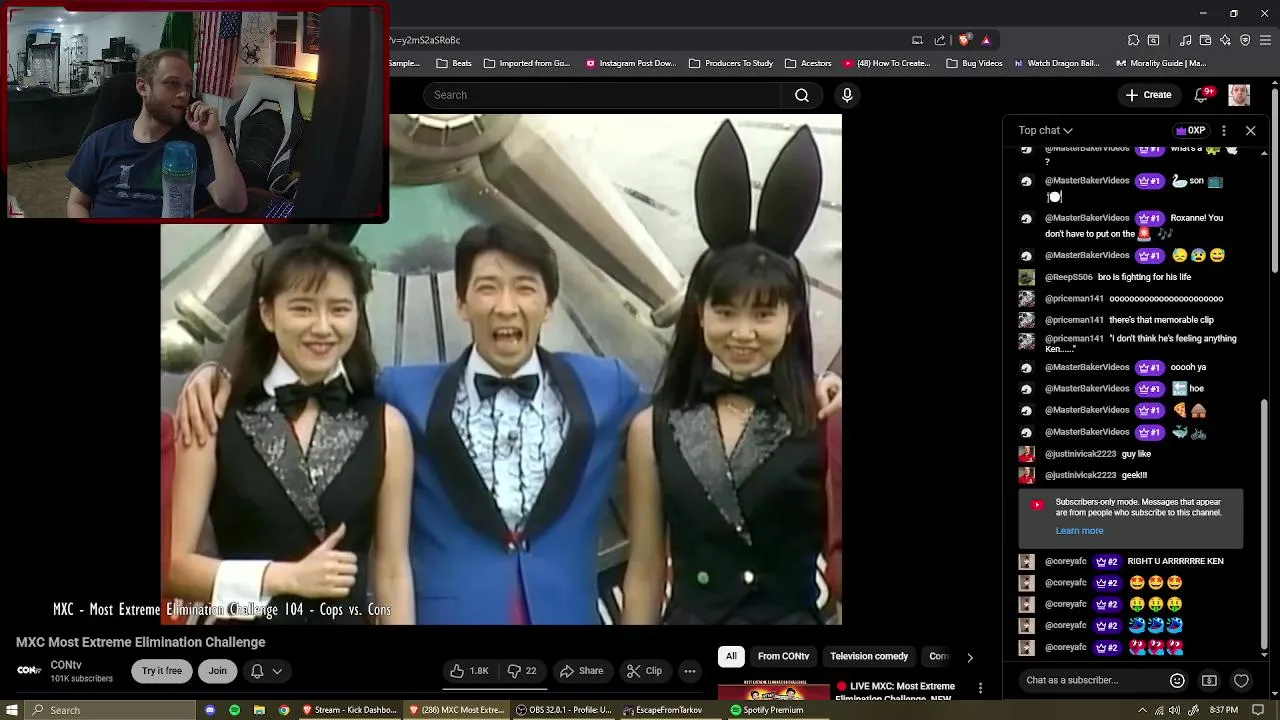This screenshot has width=1280, height=720.
Task: Show more filter chips with the right arrow
Action: [x=969, y=657]
